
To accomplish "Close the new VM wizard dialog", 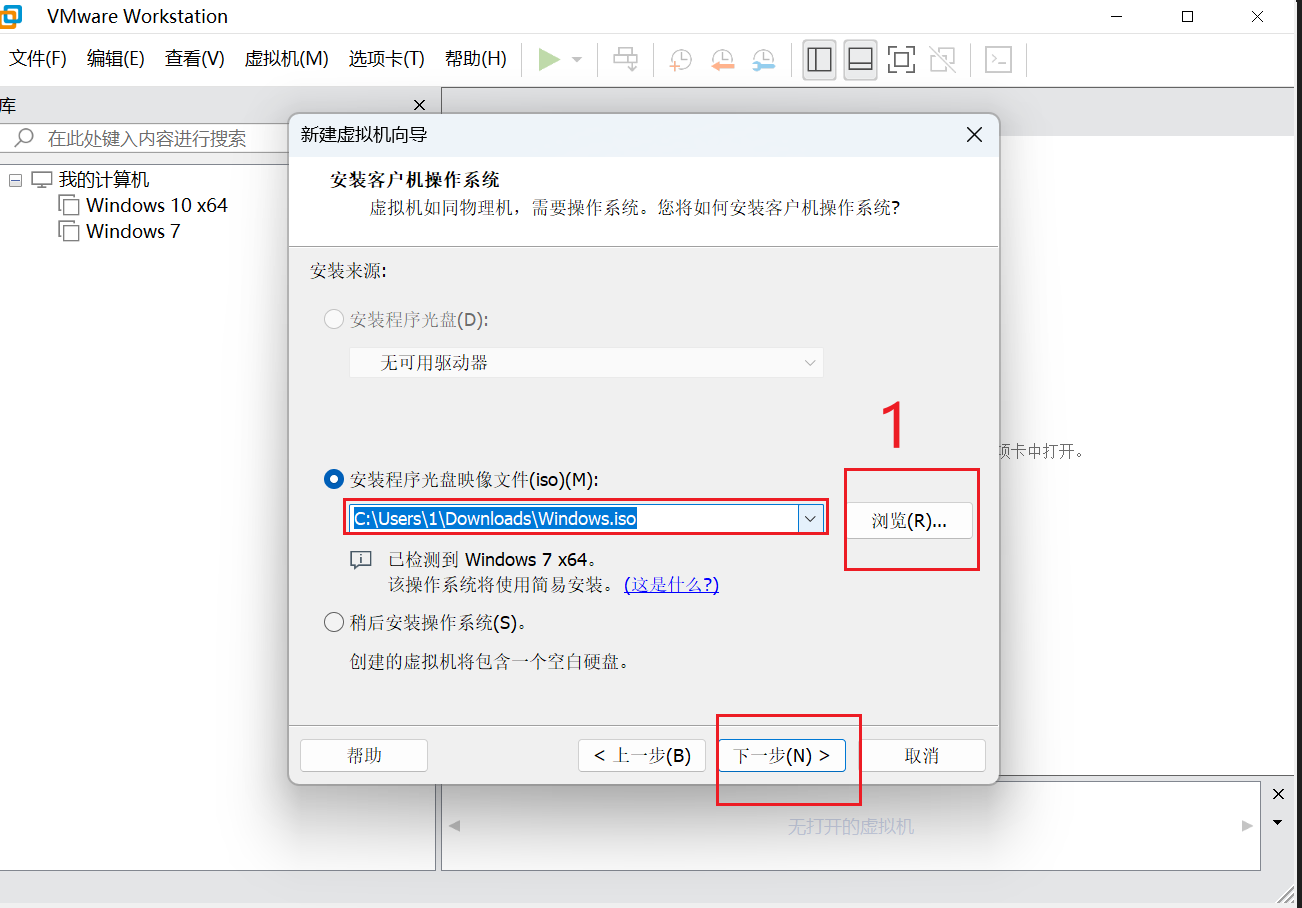I will [974, 135].
